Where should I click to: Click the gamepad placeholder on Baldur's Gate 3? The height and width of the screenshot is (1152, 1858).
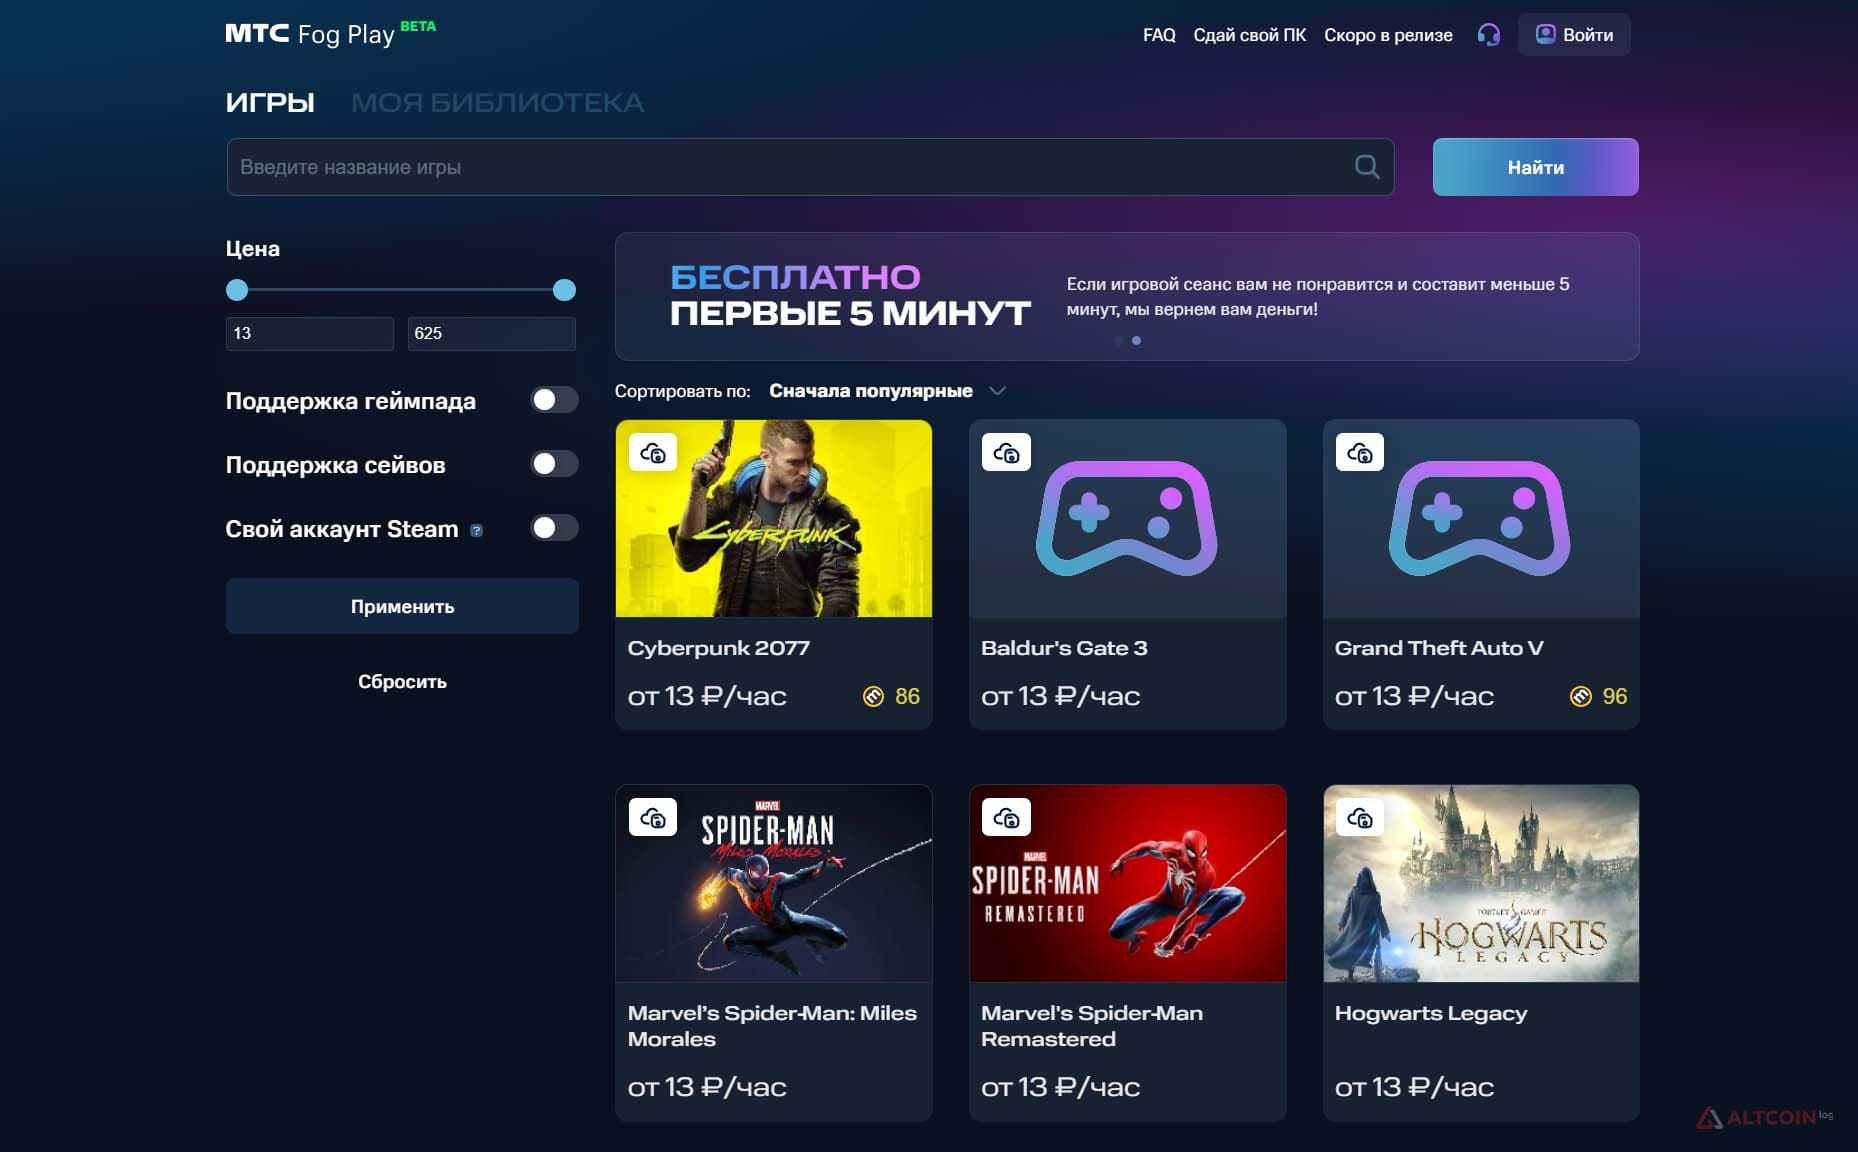point(1126,518)
